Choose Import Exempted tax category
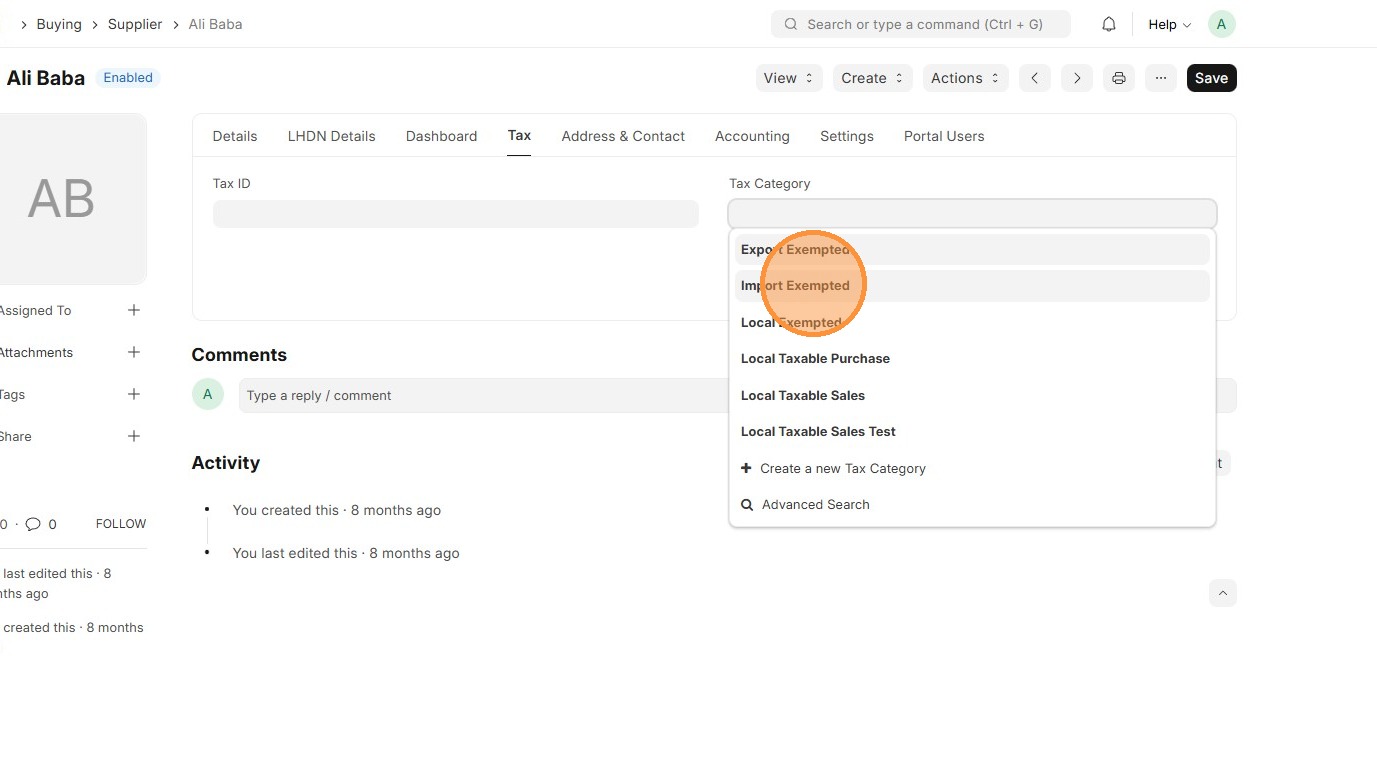Image resolution: width=1377 pixels, height=769 pixels. (x=972, y=286)
